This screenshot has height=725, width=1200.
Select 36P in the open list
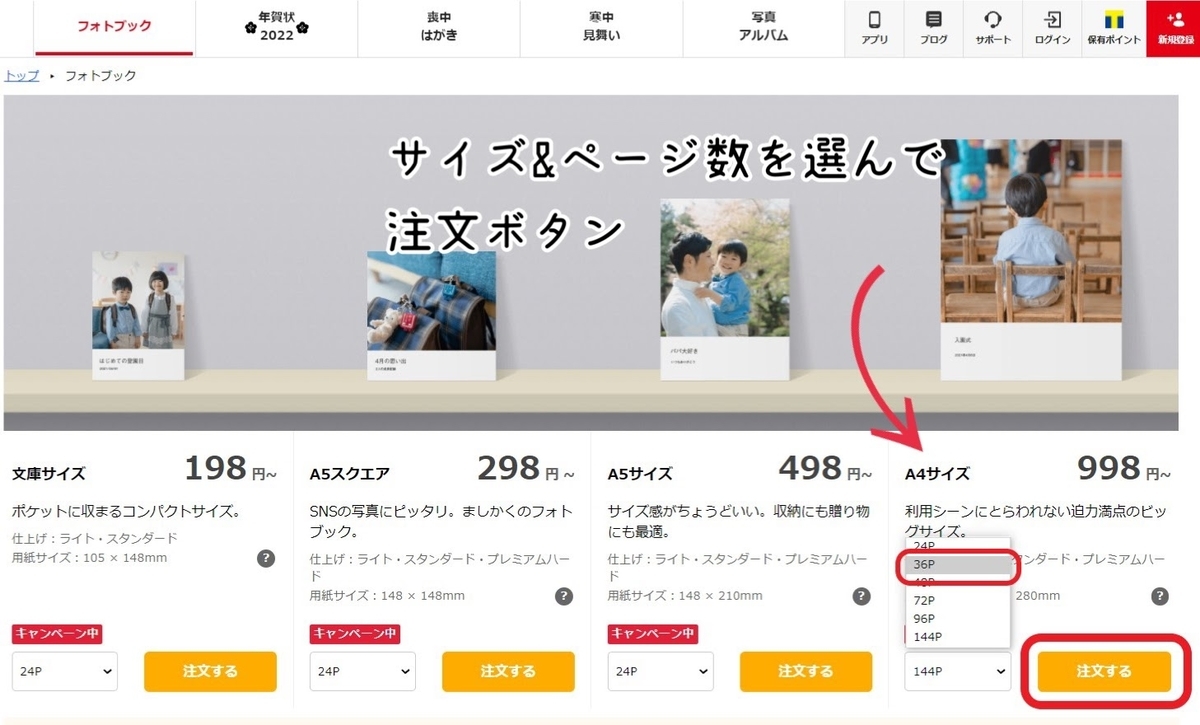[x=958, y=564]
